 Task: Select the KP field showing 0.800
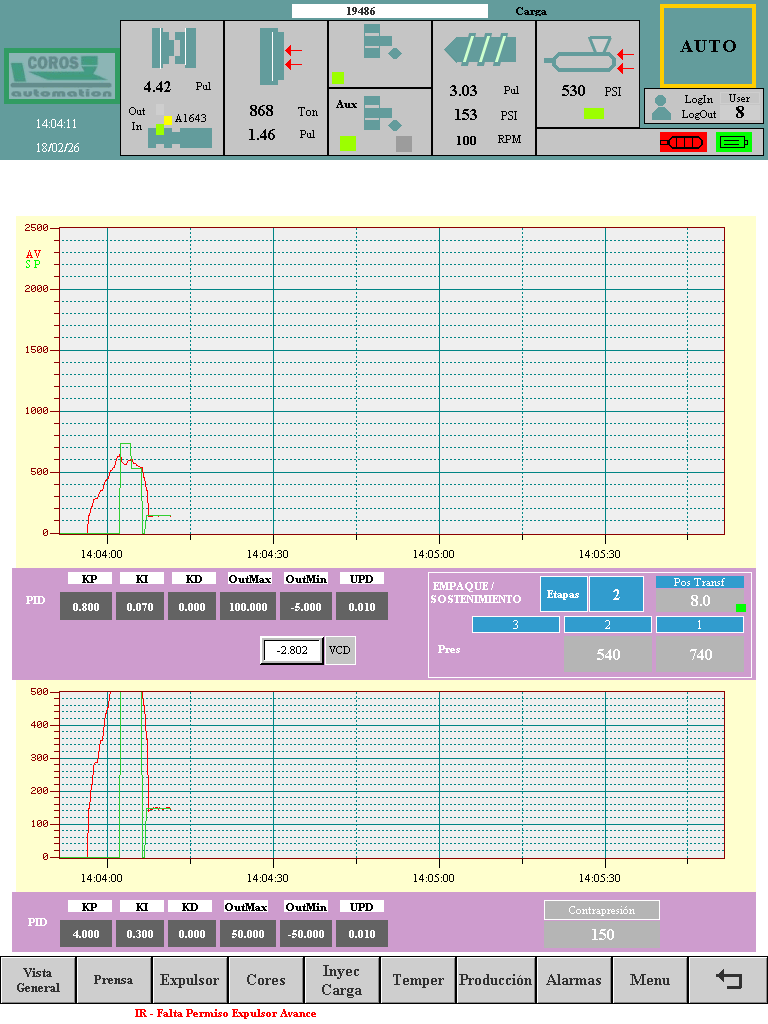86,607
